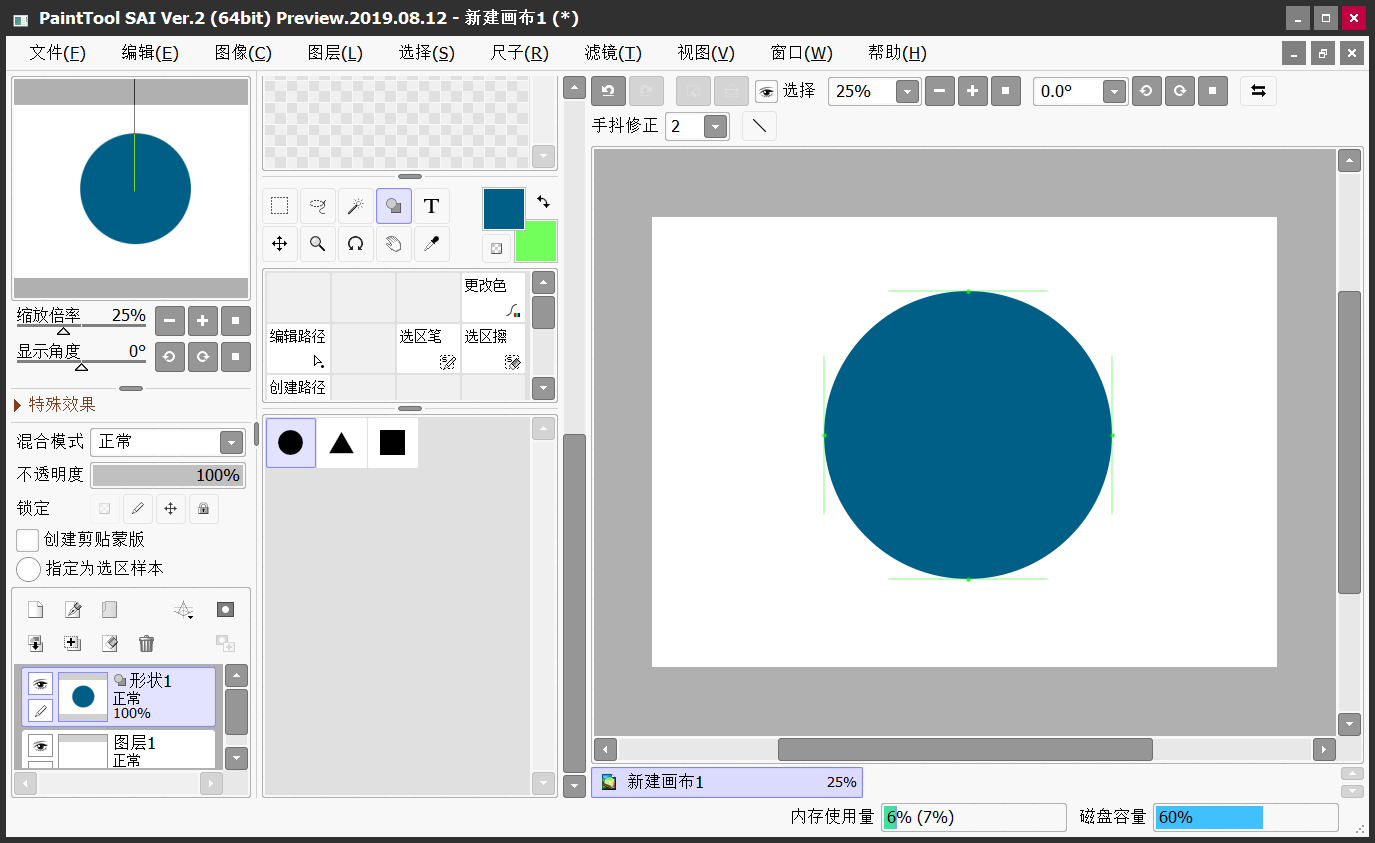Screen dimensions: 1375x843
Task: Toggle the selection visibility eye
Action: click(x=766, y=91)
